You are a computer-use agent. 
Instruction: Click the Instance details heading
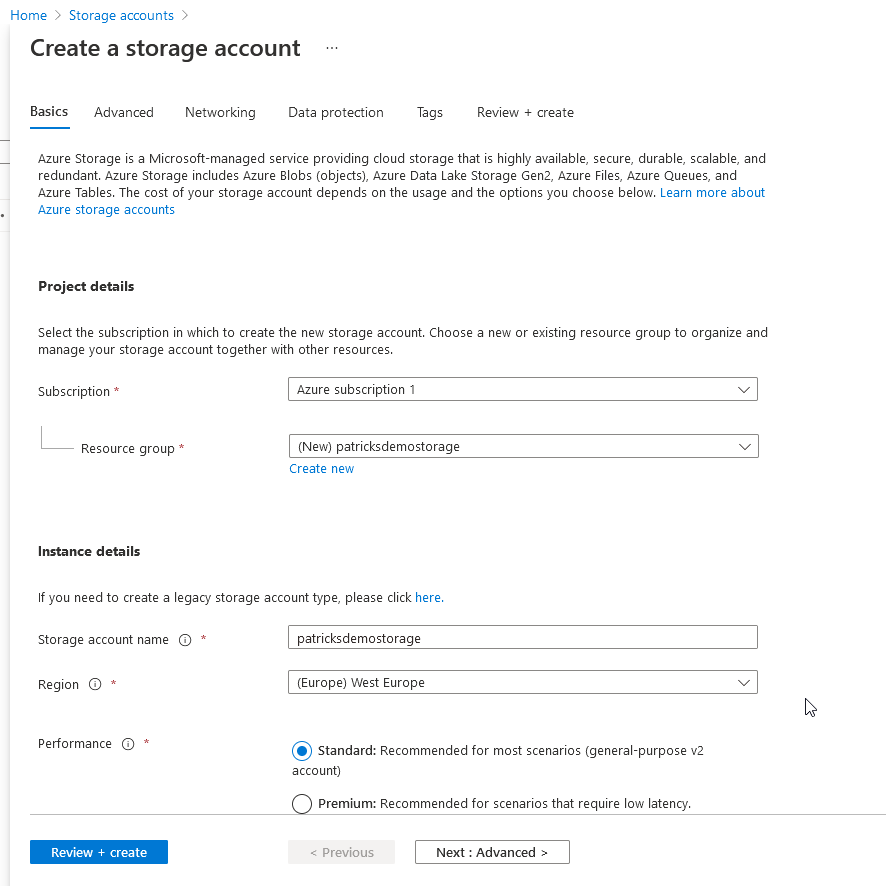click(x=89, y=551)
